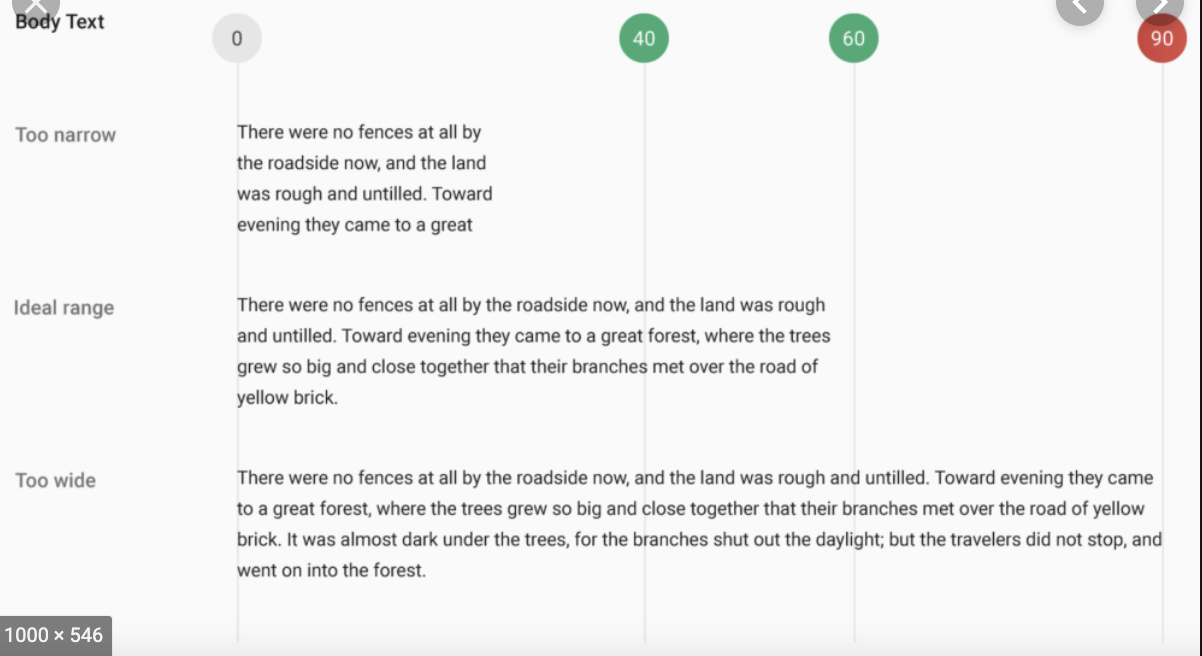
Task: Click the gray 0 marker circle
Action: [x=237, y=39]
